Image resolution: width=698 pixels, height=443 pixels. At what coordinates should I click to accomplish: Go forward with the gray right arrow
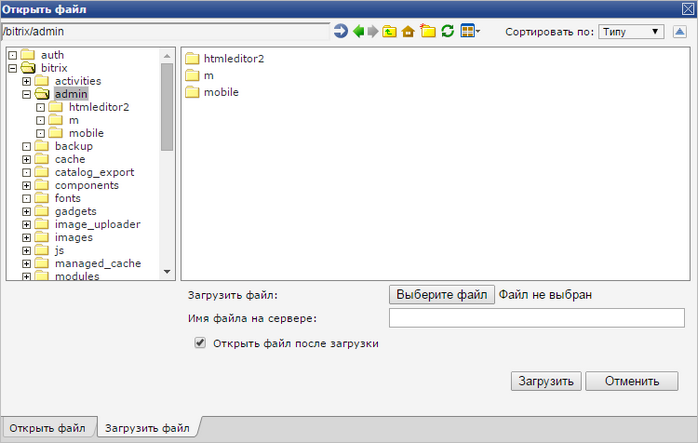[373, 31]
